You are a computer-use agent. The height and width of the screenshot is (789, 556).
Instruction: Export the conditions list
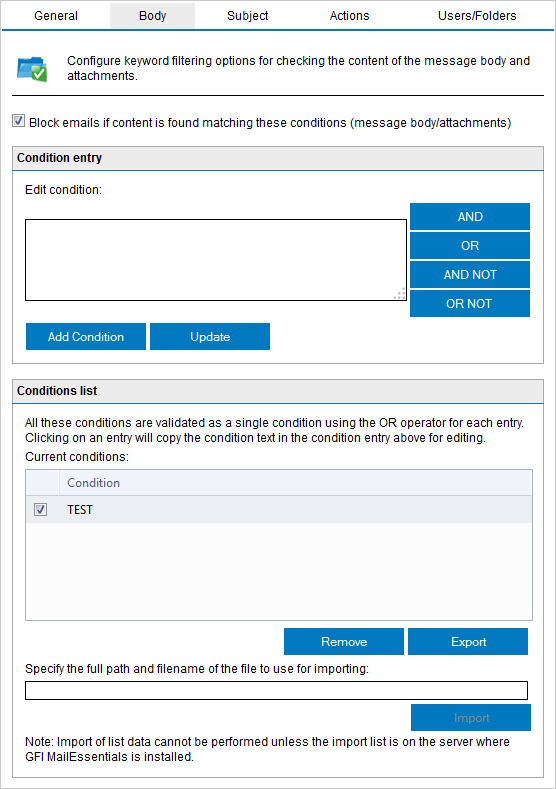pyautogui.click(x=468, y=642)
